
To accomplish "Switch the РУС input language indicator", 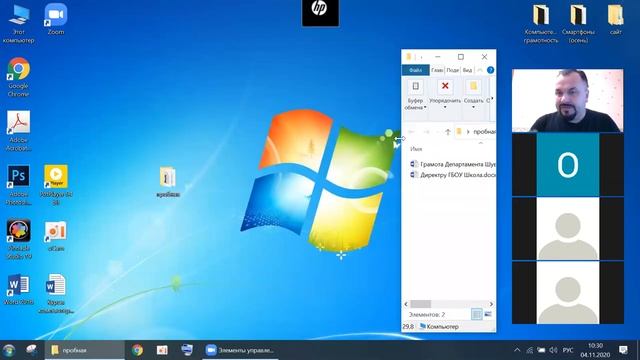I will (568, 350).
